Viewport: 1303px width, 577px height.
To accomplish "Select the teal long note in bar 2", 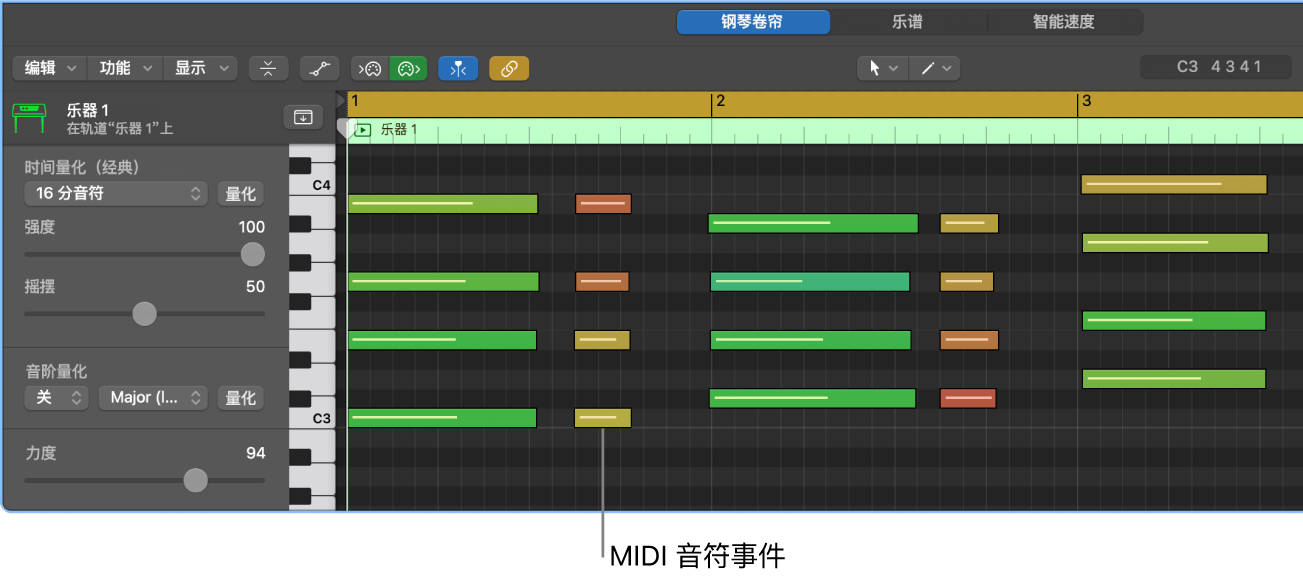I will (x=810, y=282).
